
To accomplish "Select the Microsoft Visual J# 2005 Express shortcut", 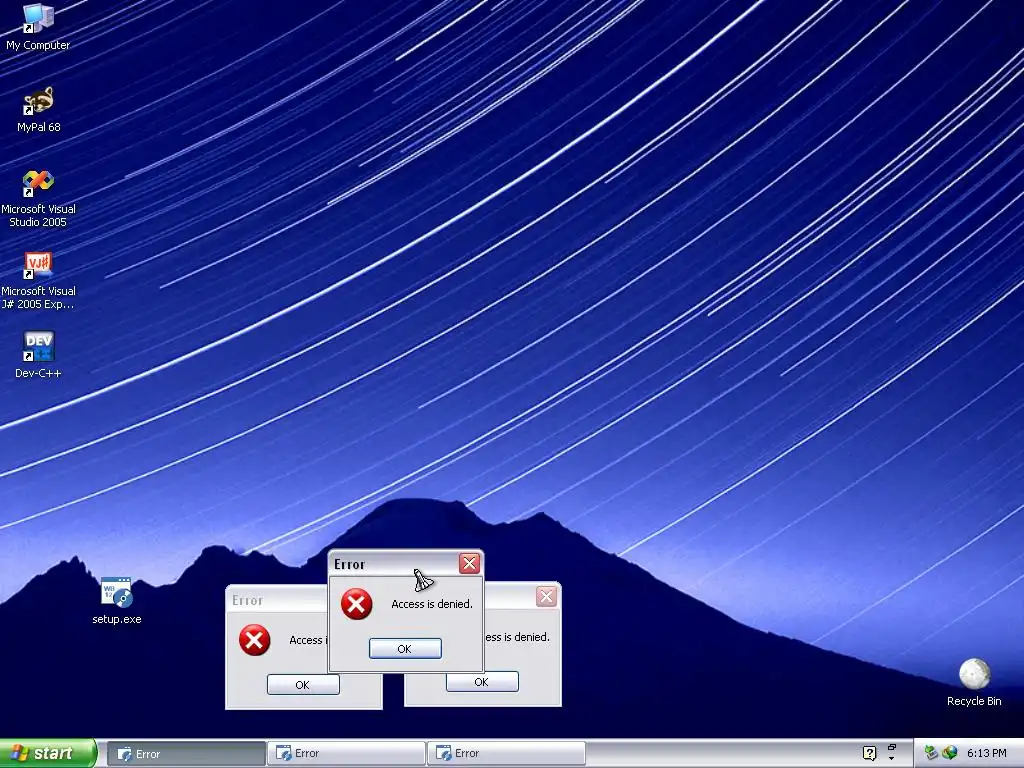I will point(38,281).
